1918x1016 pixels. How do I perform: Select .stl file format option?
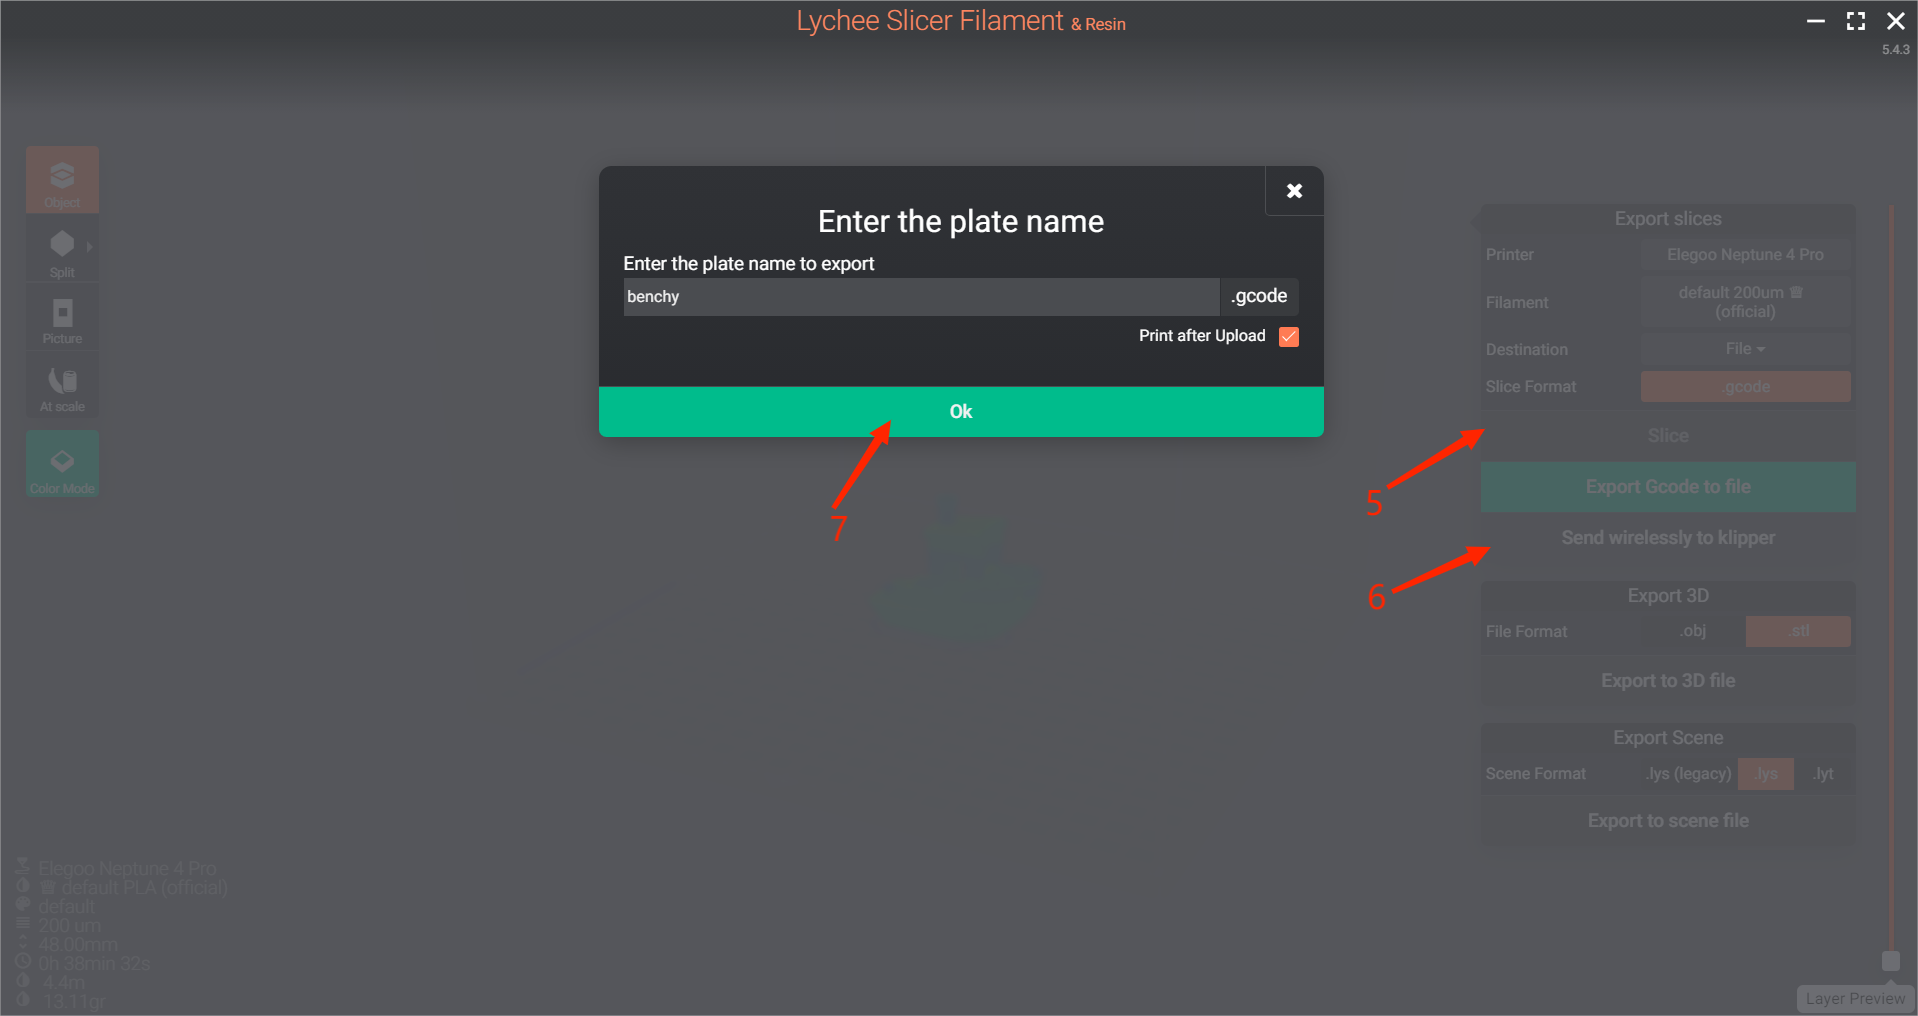pyautogui.click(x=1798, y=631)
